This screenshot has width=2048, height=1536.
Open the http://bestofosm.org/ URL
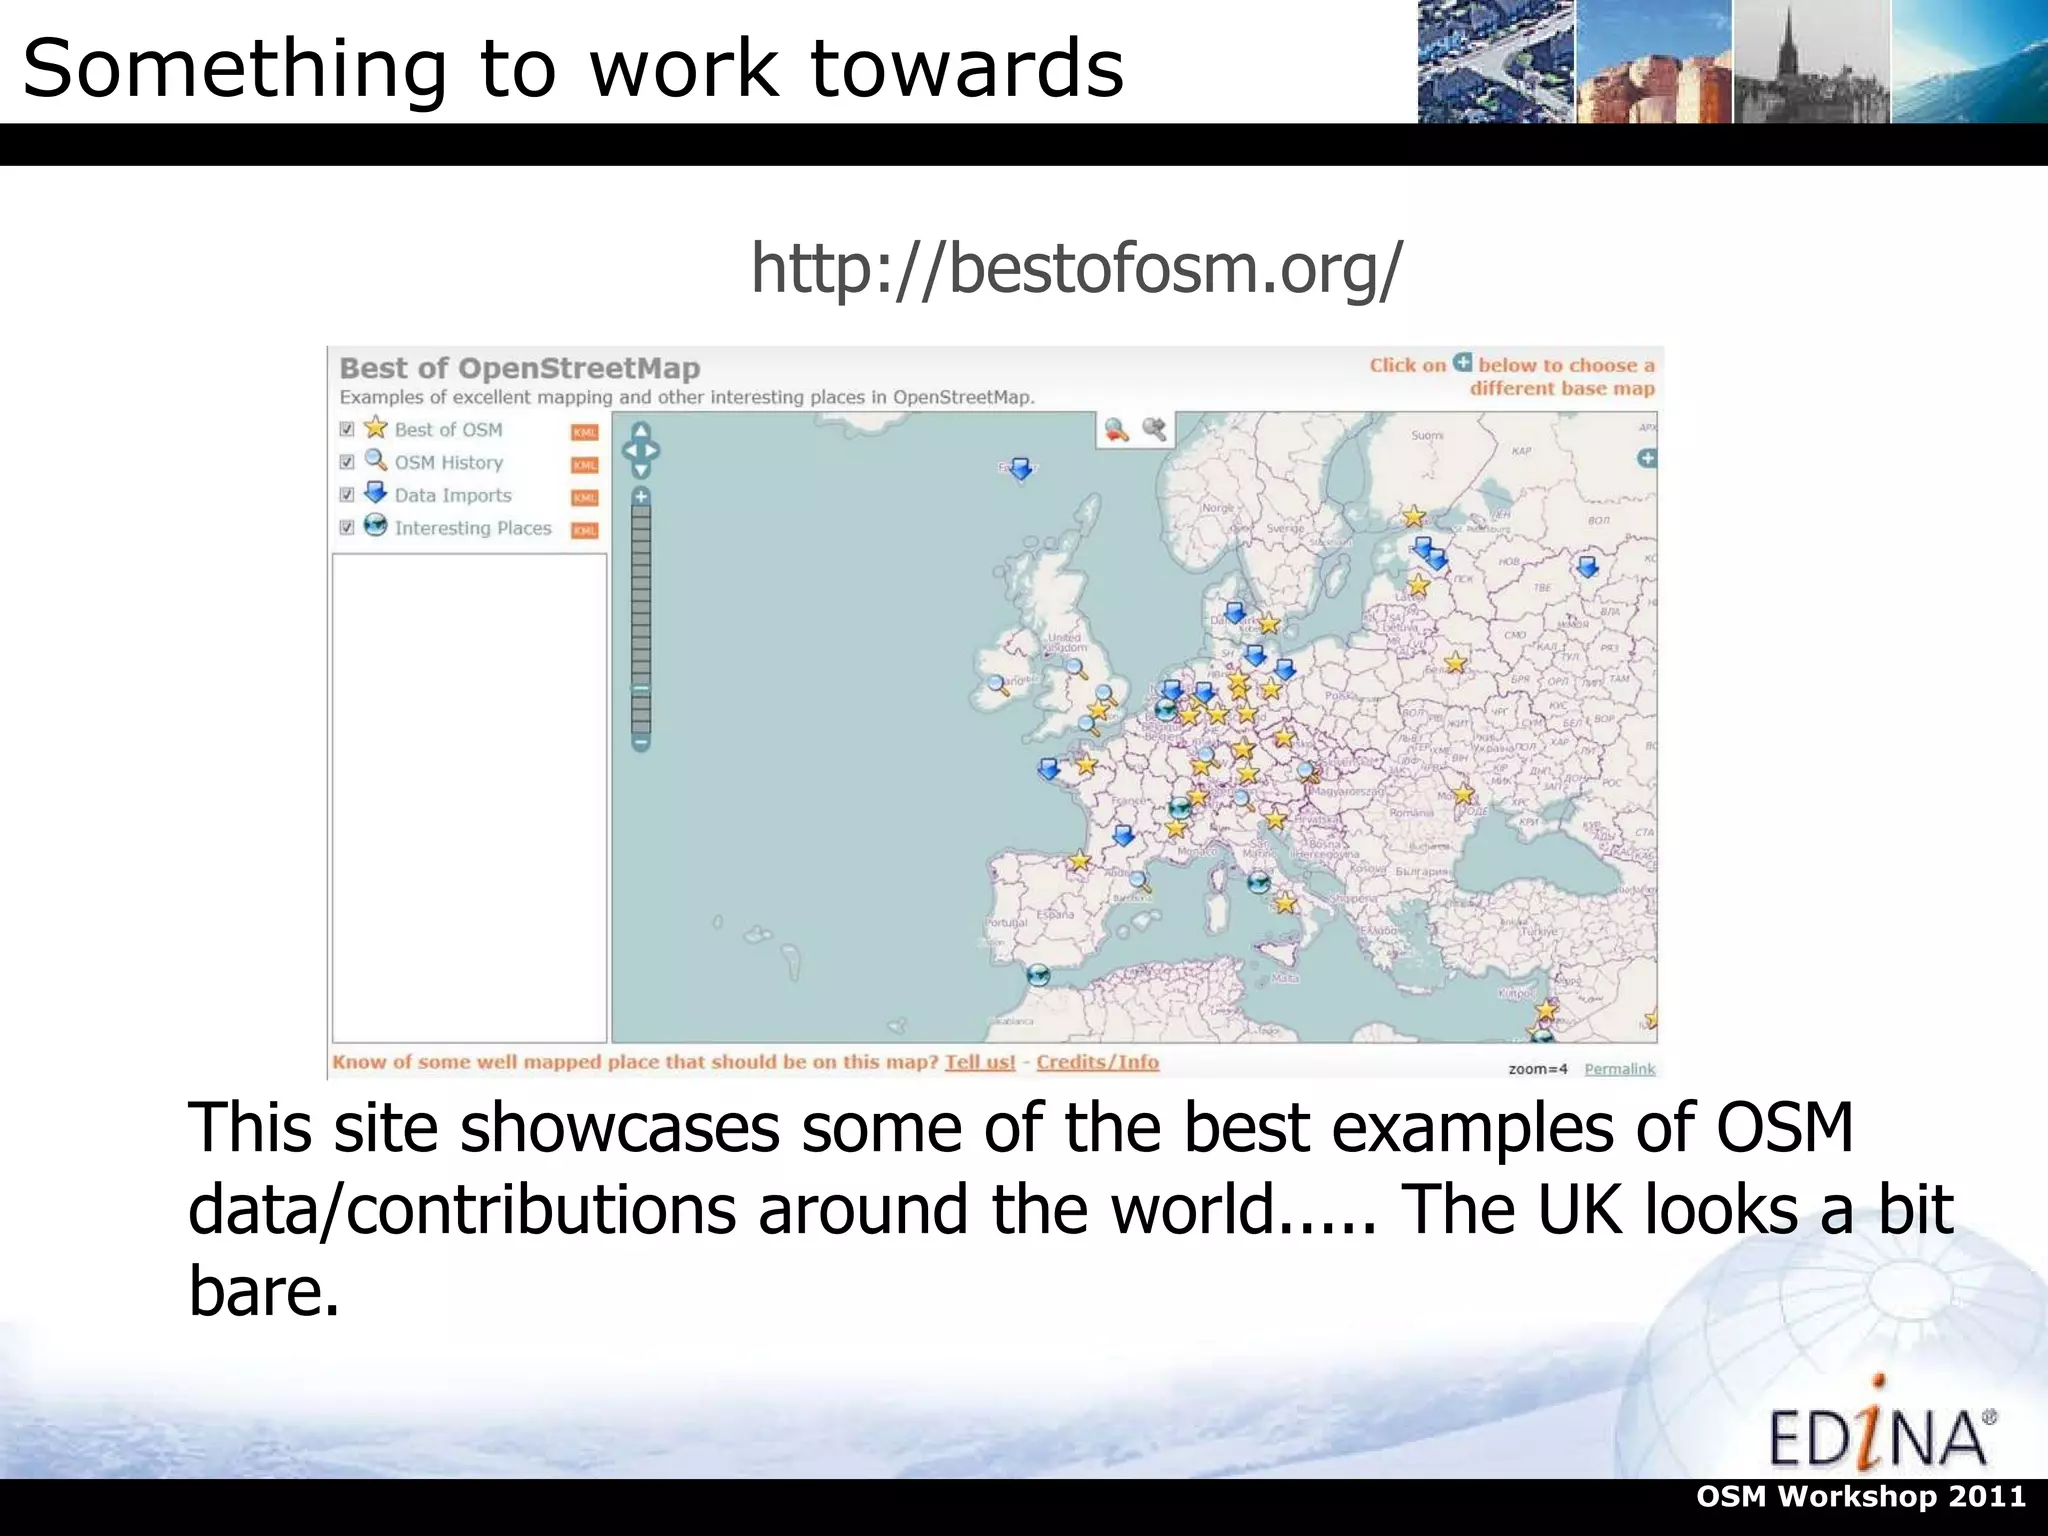tap(1077, 268)
